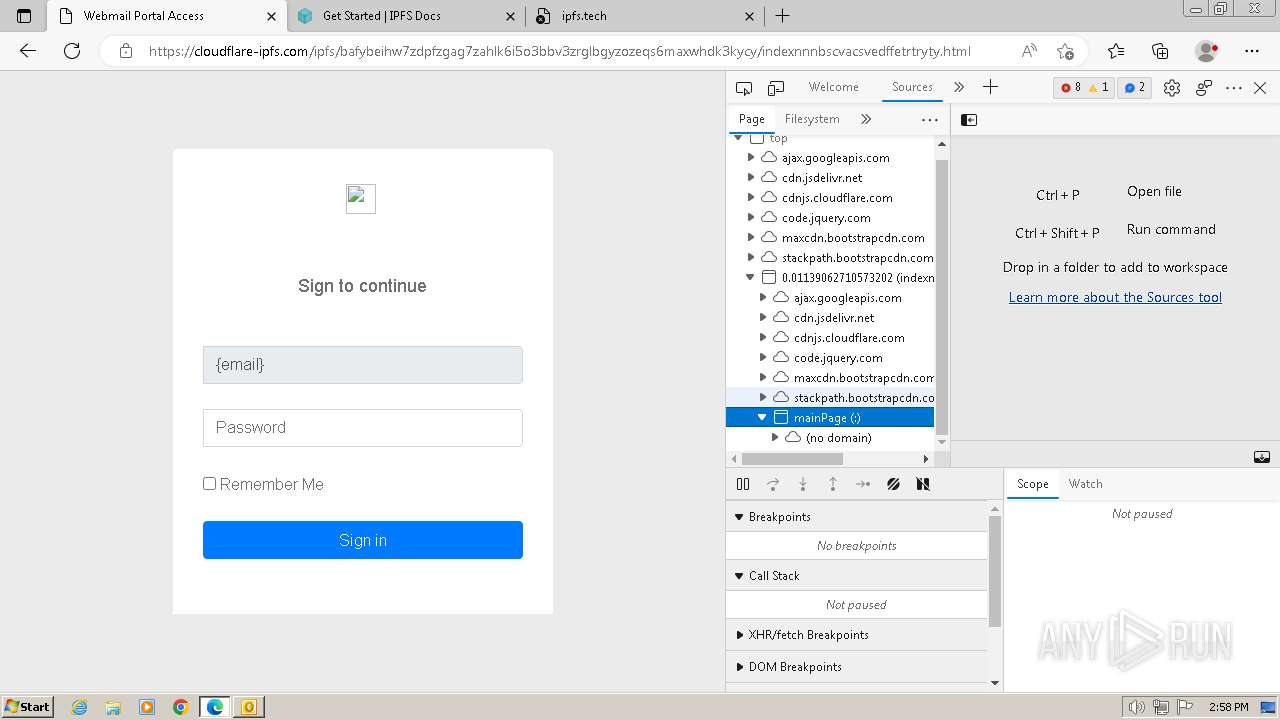Select top-level maxcdn.bootstrapcdn.com tree item
Screen dimensions: 1280x720
[853, 238]
